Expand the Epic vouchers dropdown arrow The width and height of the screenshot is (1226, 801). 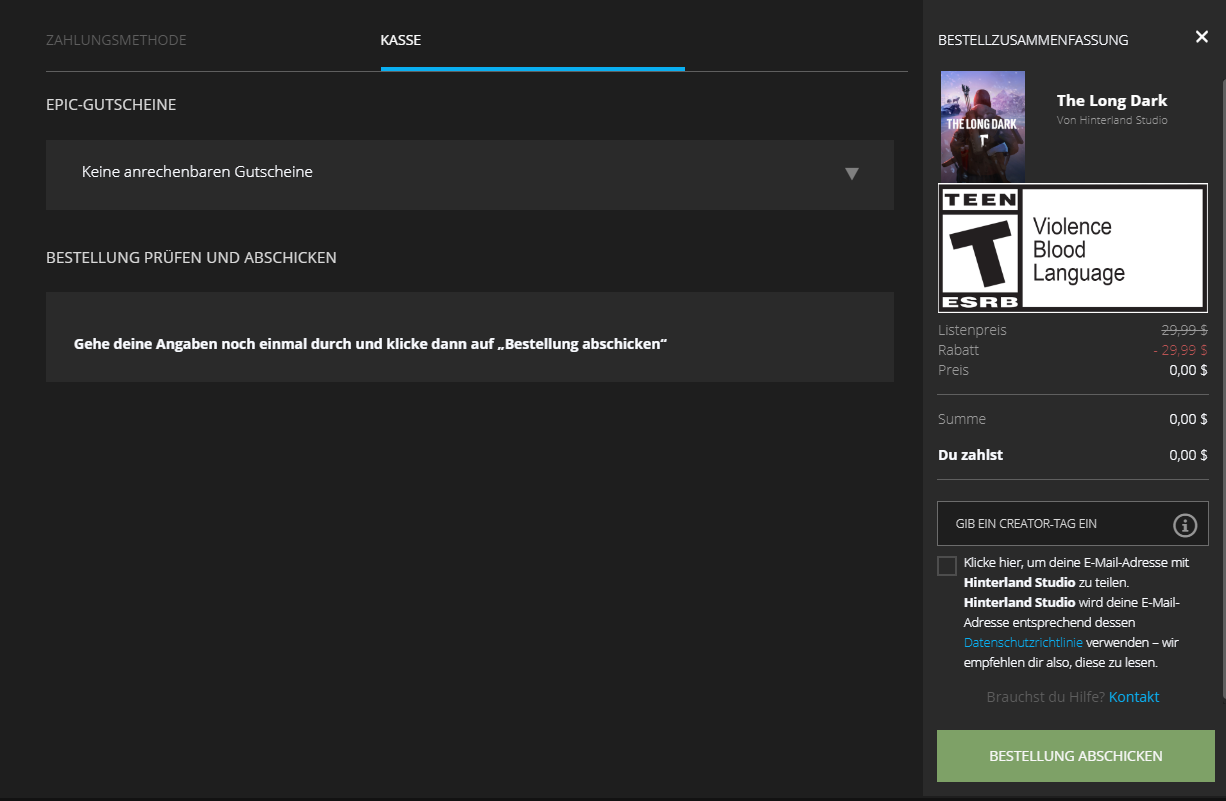click(851, 174)
